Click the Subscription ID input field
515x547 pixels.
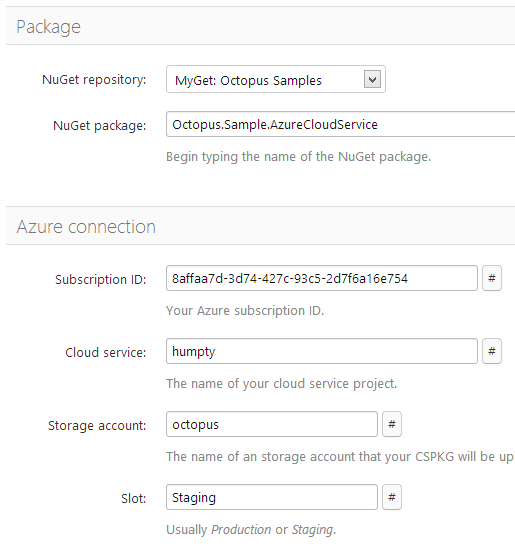tap(322, 278)
